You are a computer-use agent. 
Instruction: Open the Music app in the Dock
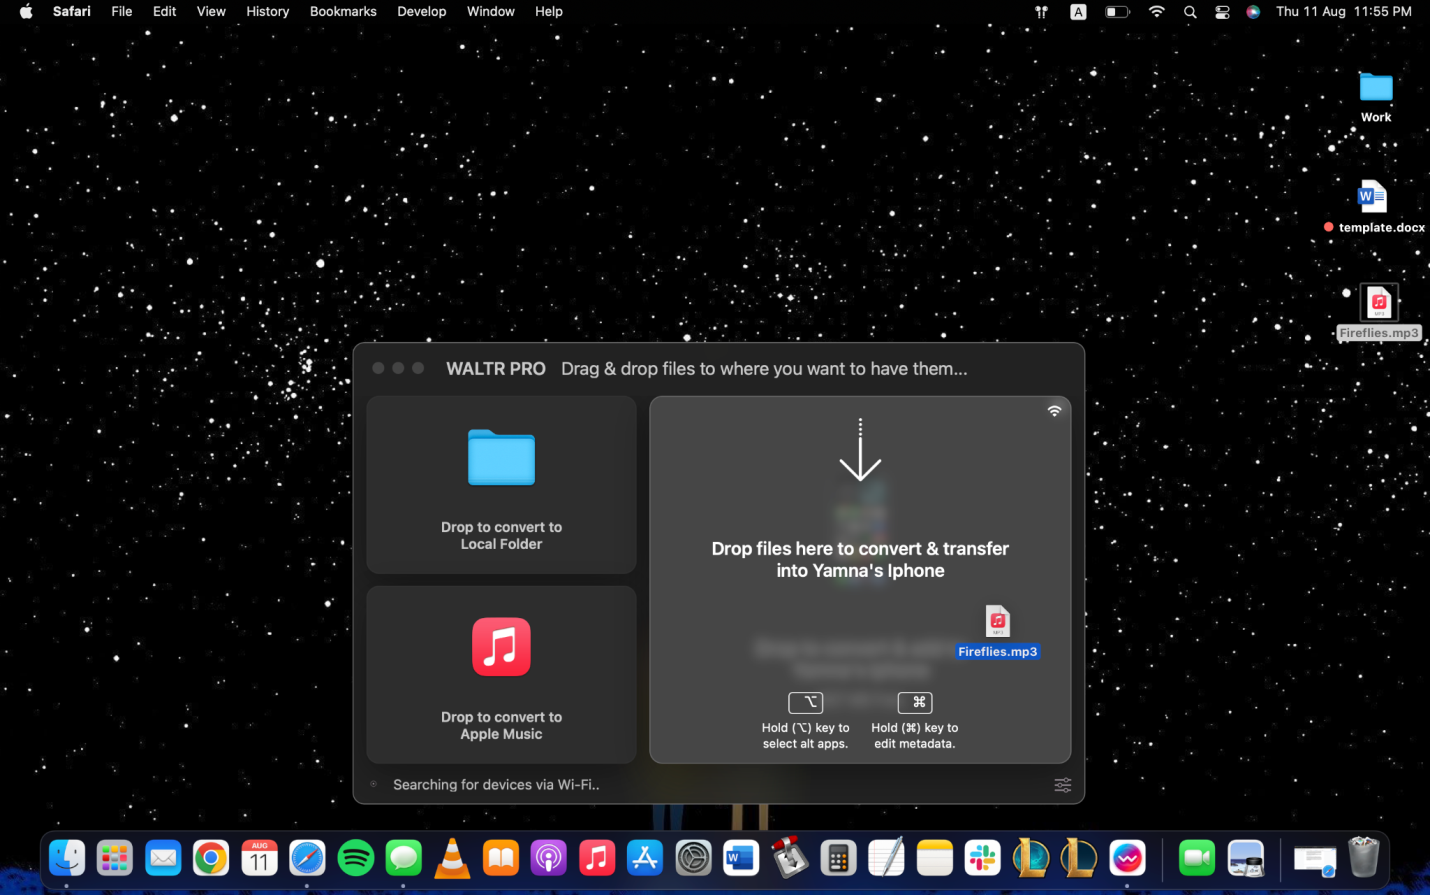[x=597, y=858]
